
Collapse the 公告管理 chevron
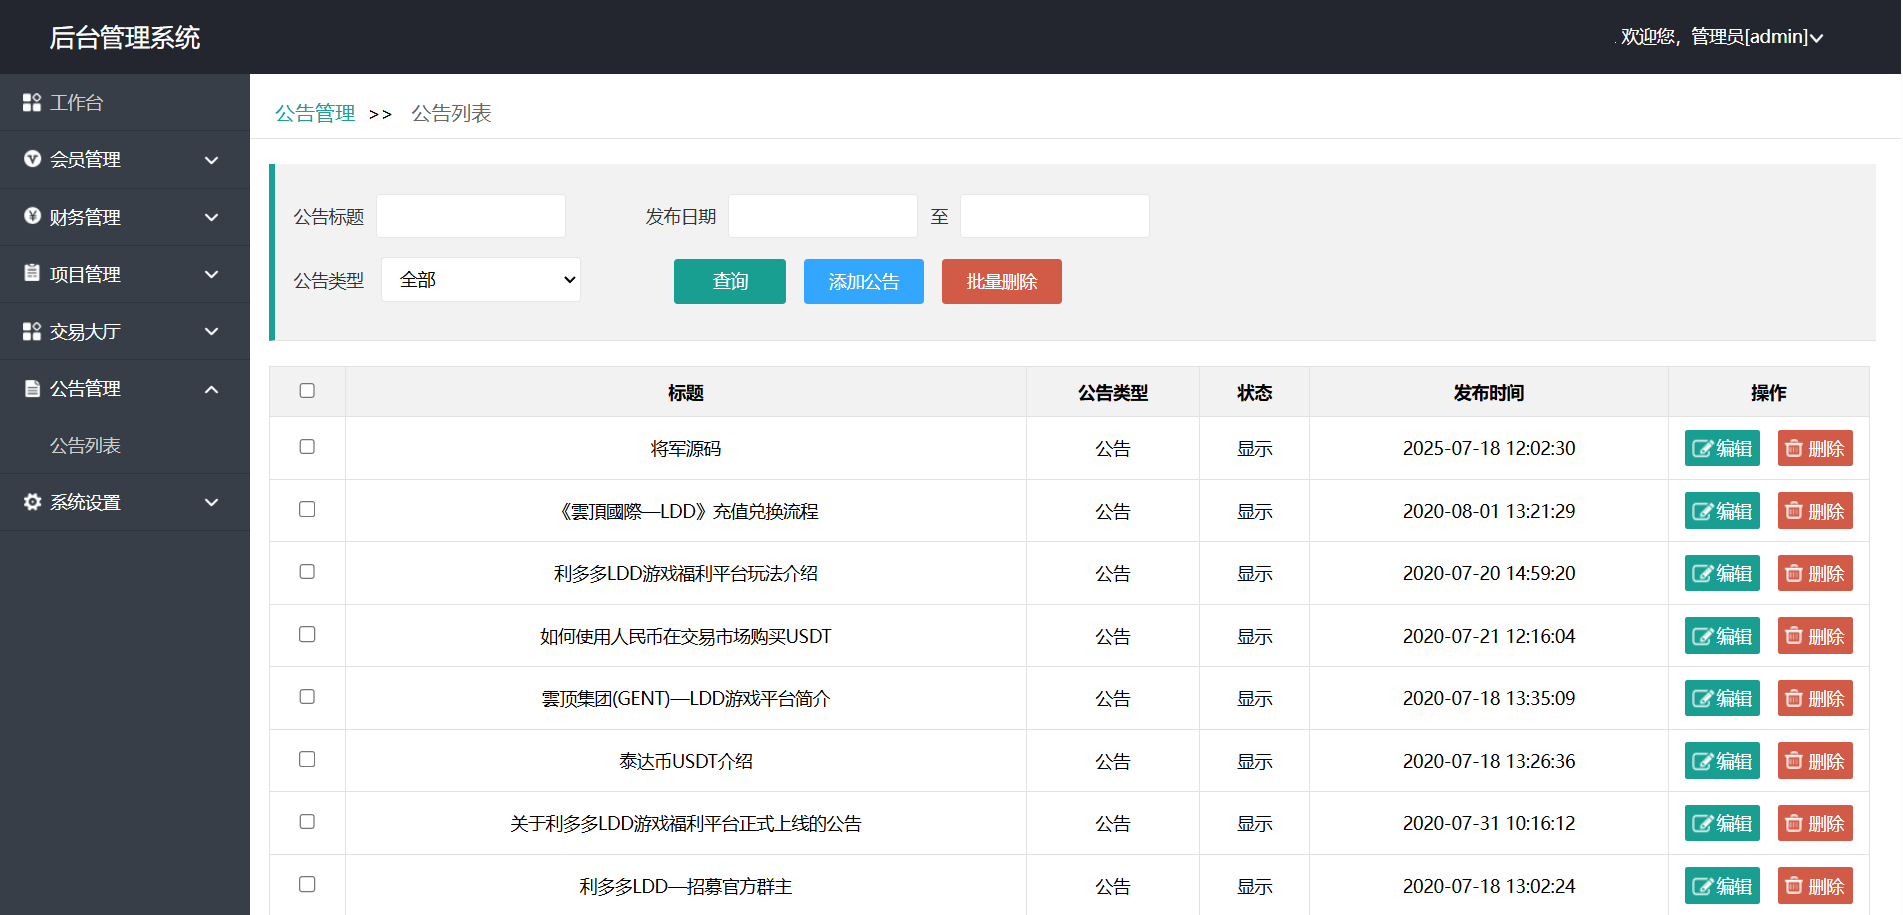point(212,389)
